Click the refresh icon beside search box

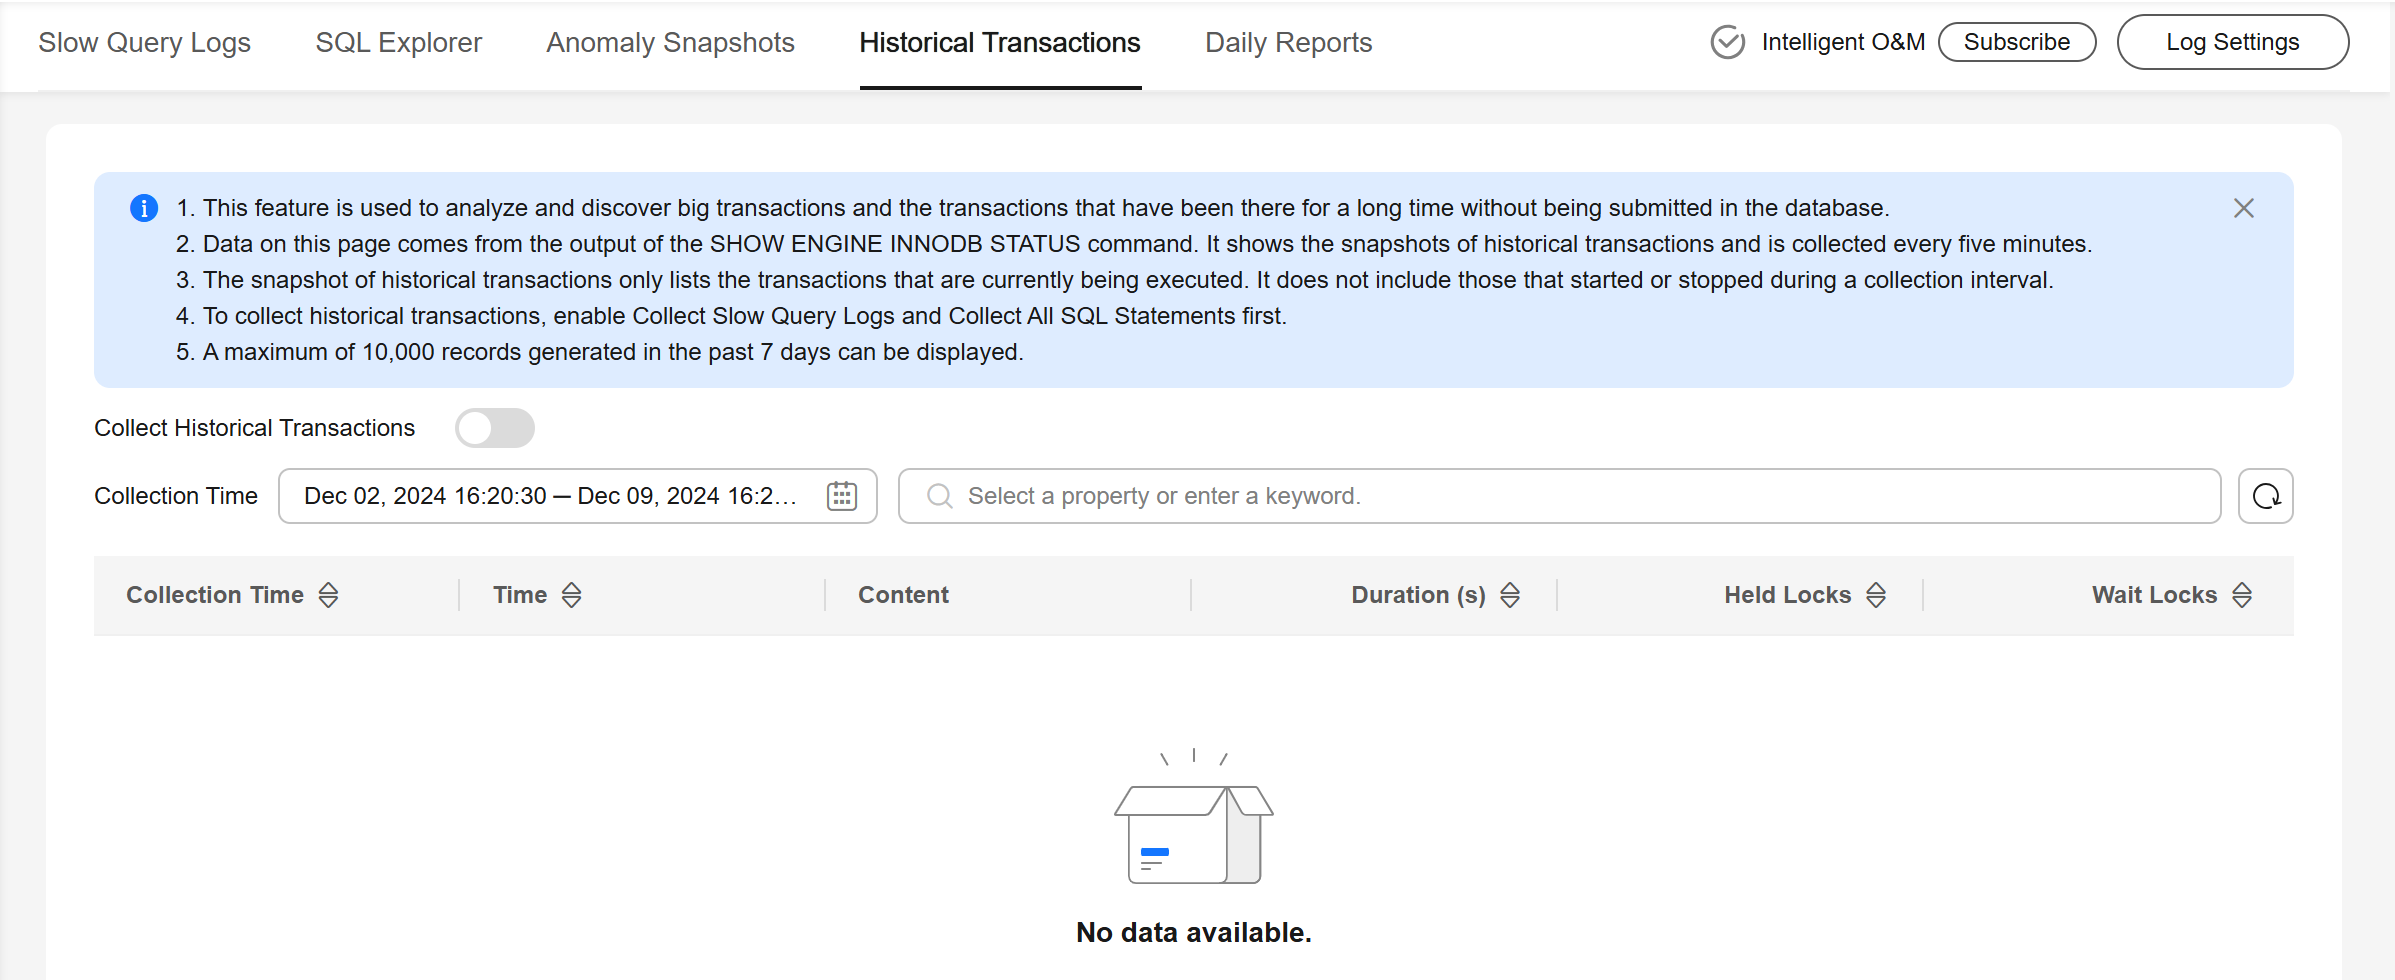(2265, 496)
